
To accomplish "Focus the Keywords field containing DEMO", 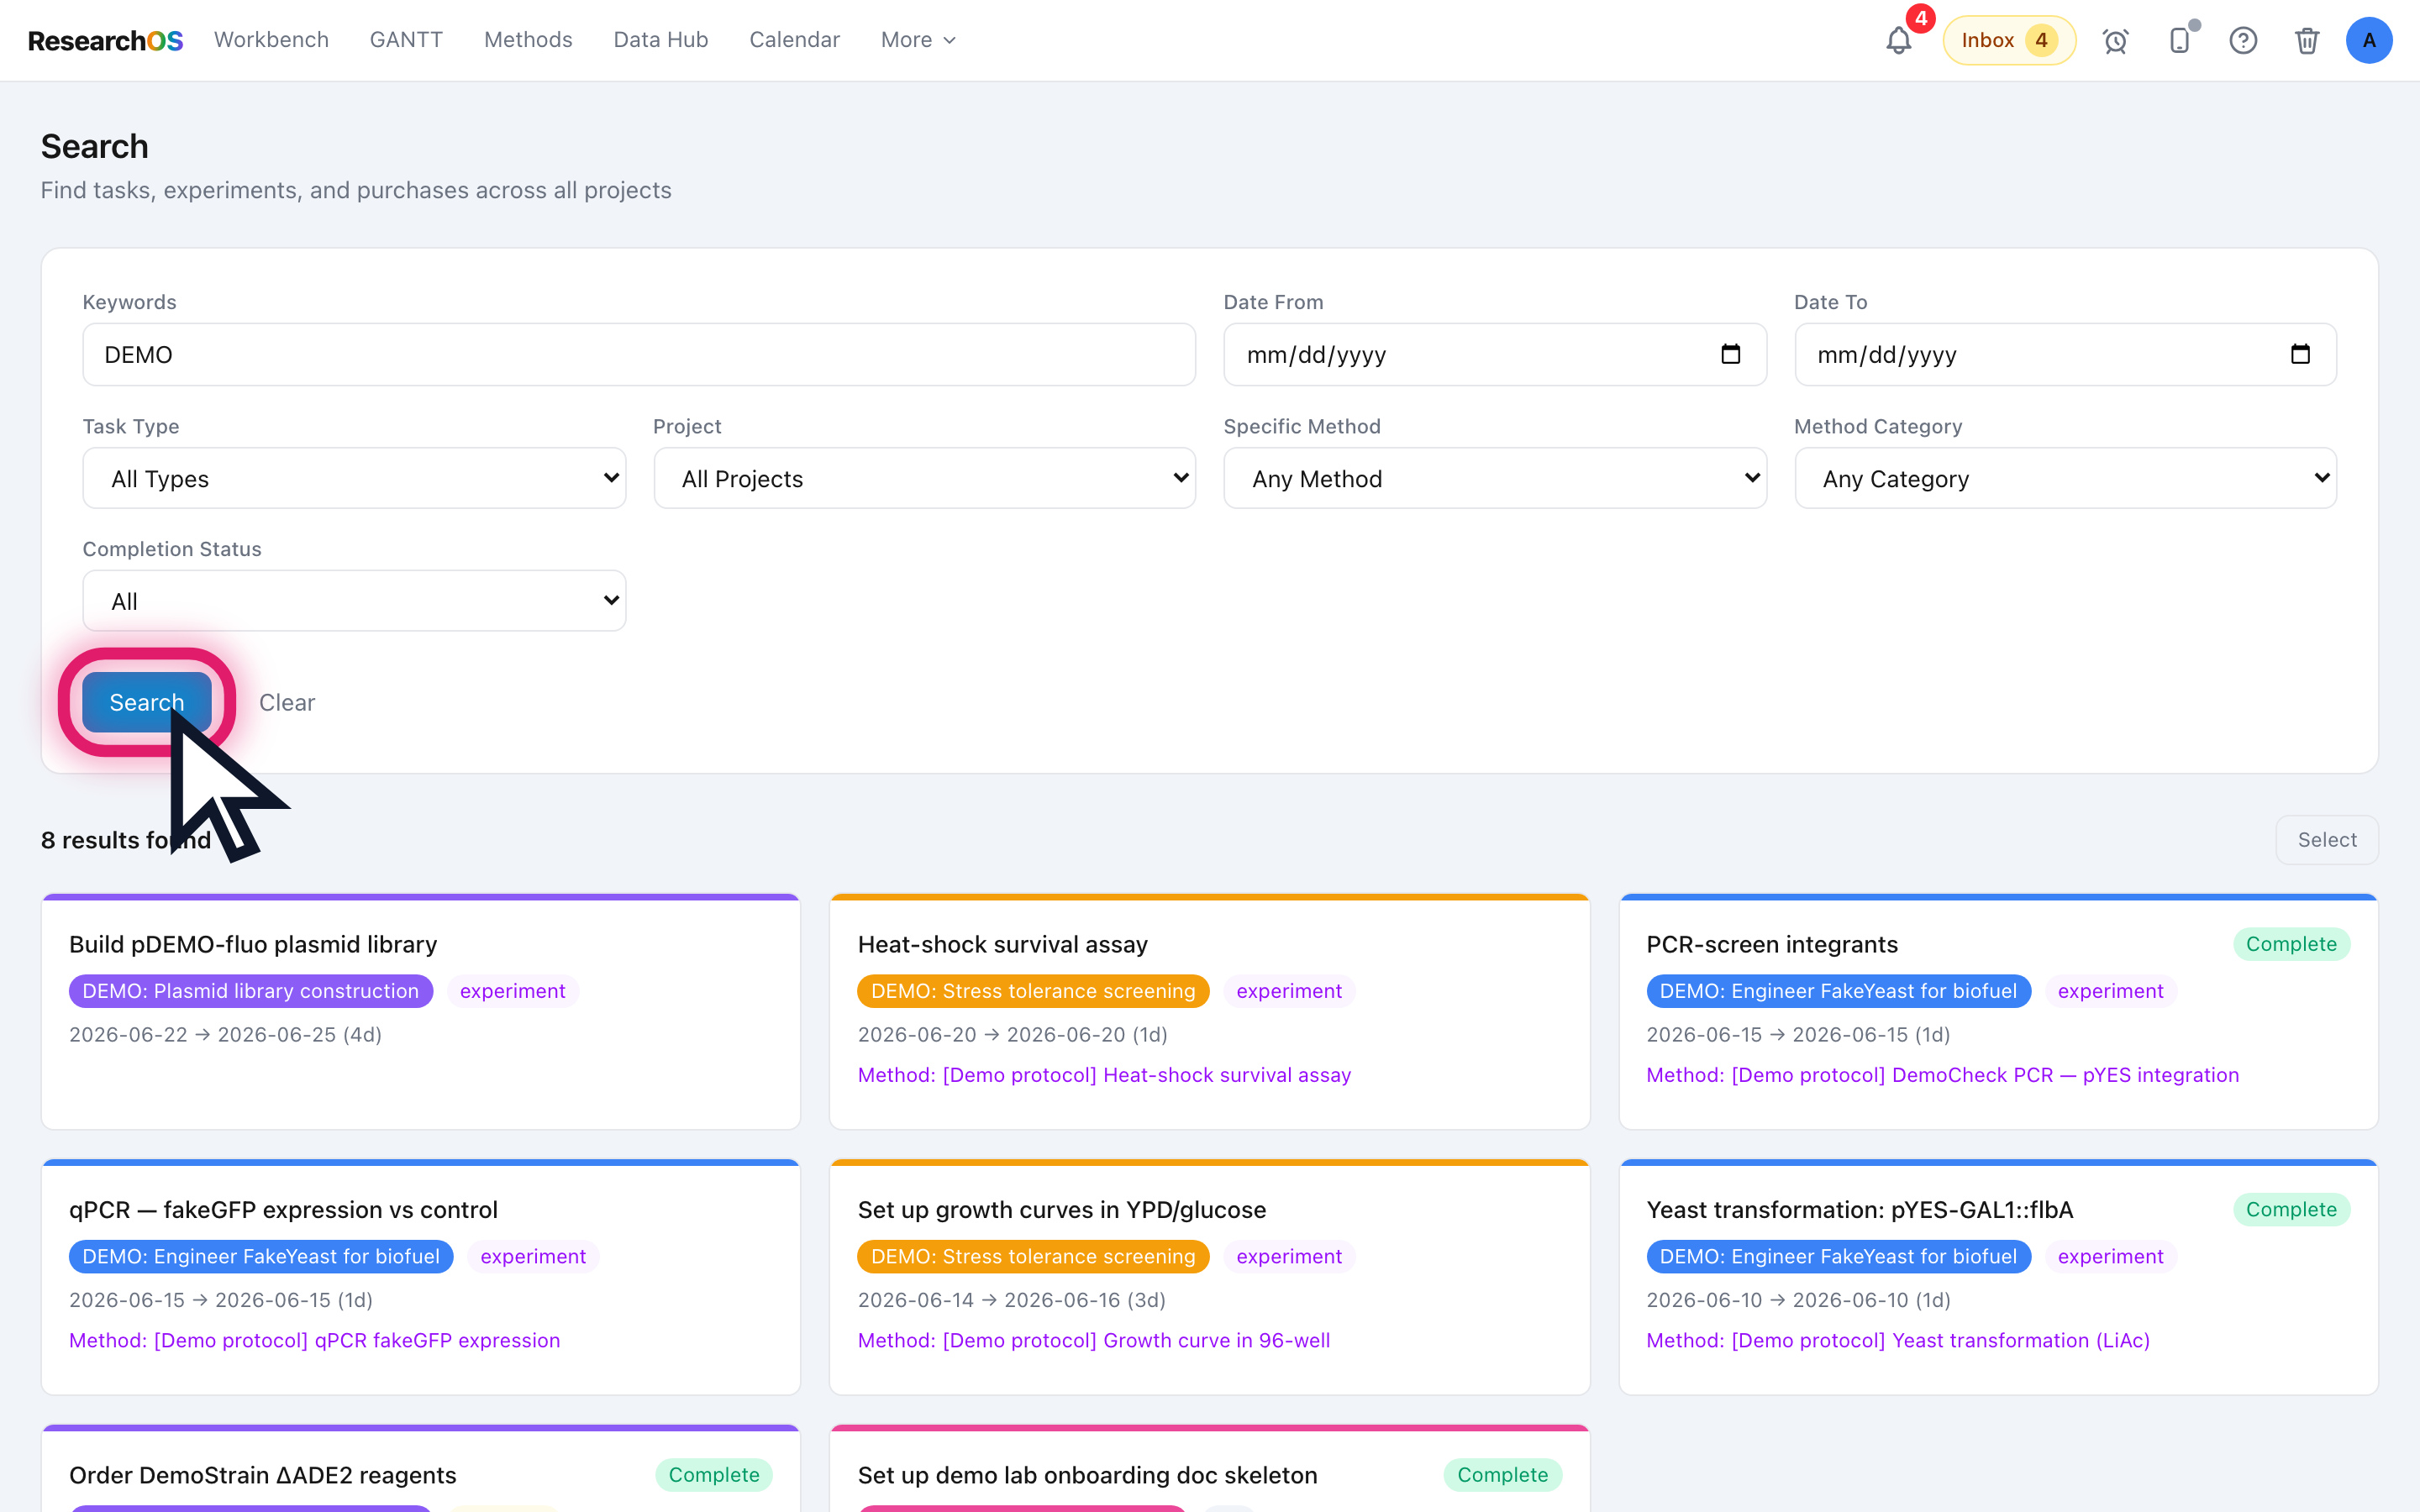I will 639,354.
